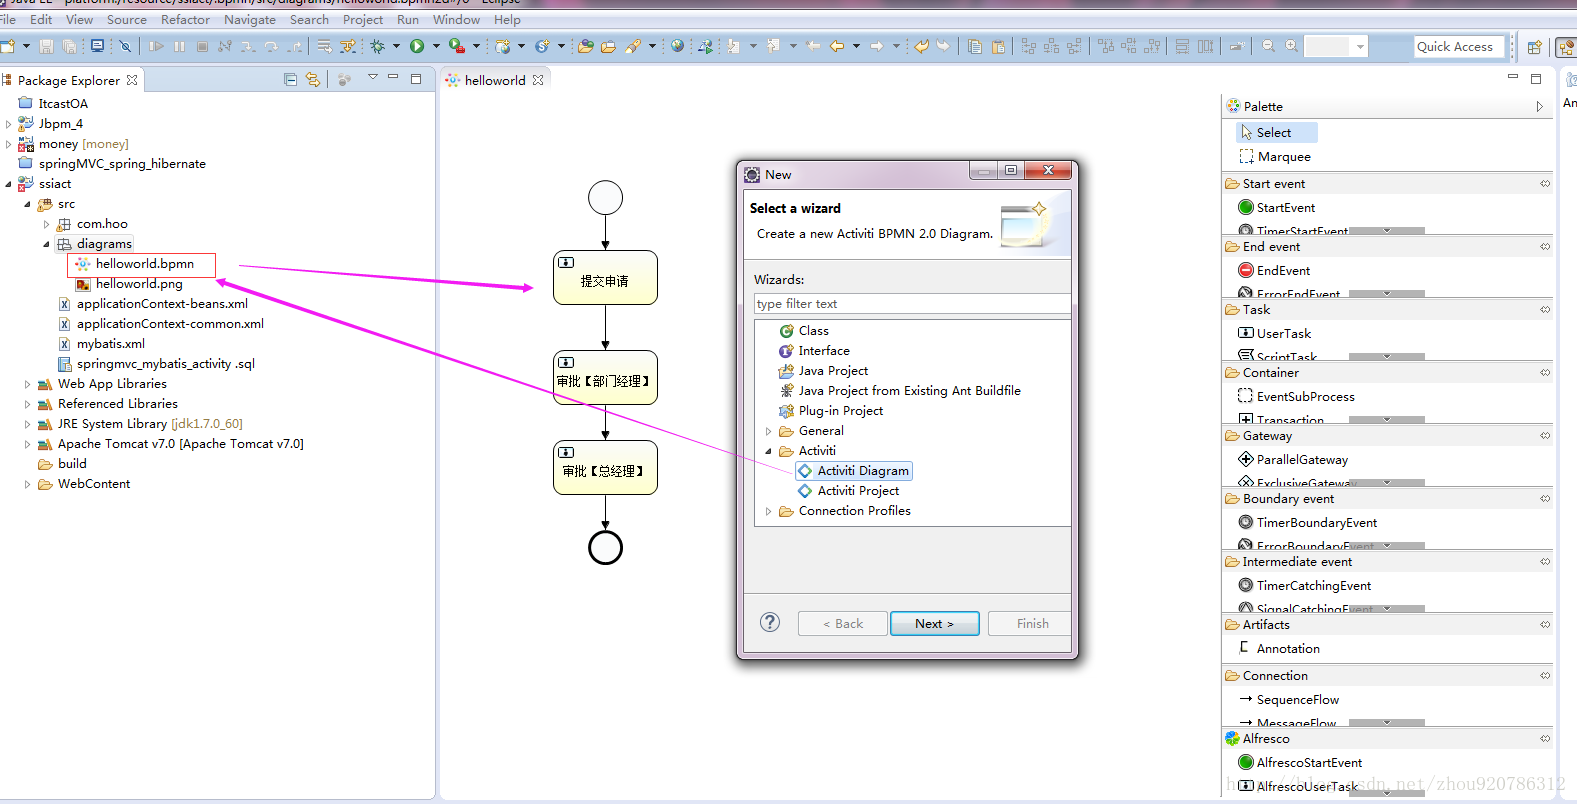Expand Web App Libraries node

coord(28,384)
